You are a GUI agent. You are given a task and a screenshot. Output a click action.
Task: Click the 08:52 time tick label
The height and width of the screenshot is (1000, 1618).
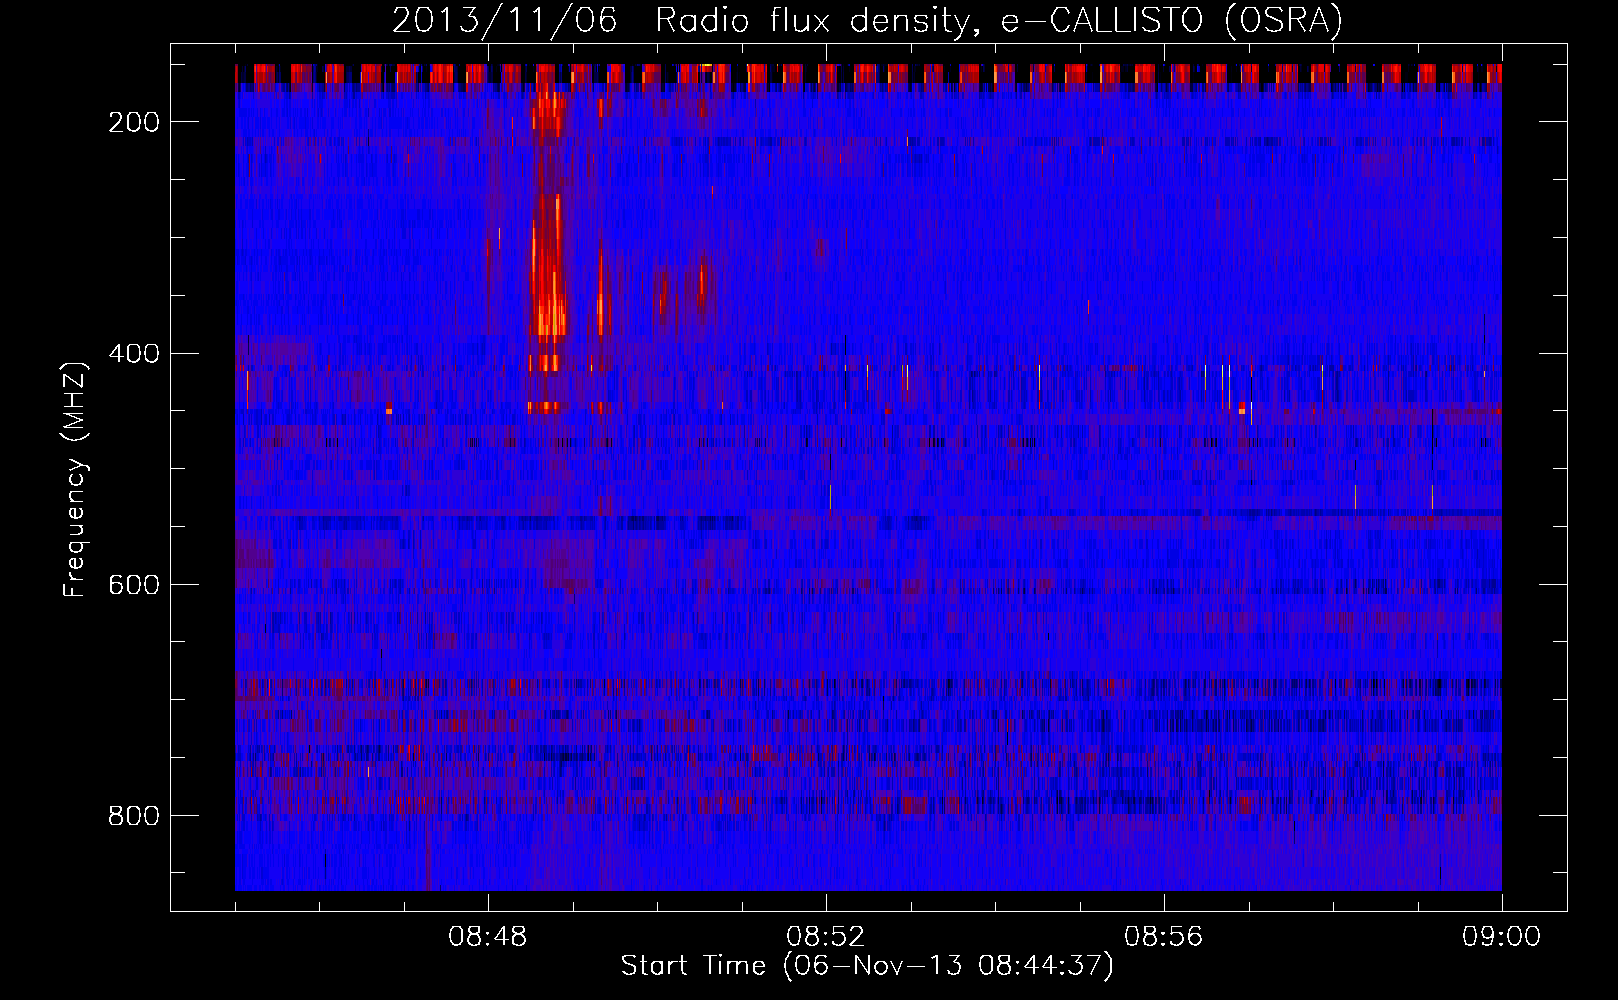tap(826, 937)
